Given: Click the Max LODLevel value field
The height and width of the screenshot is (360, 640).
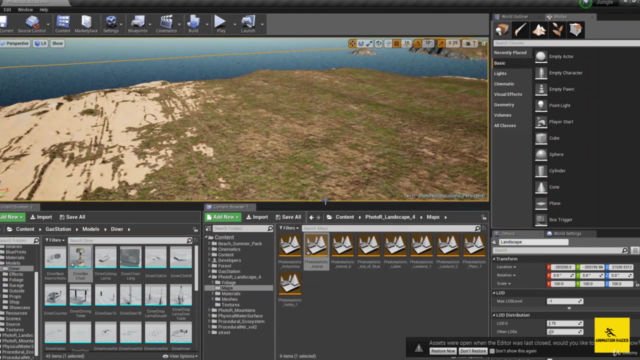Looking at the screenshot, I should pyautogui.click(x=565, y=301).
